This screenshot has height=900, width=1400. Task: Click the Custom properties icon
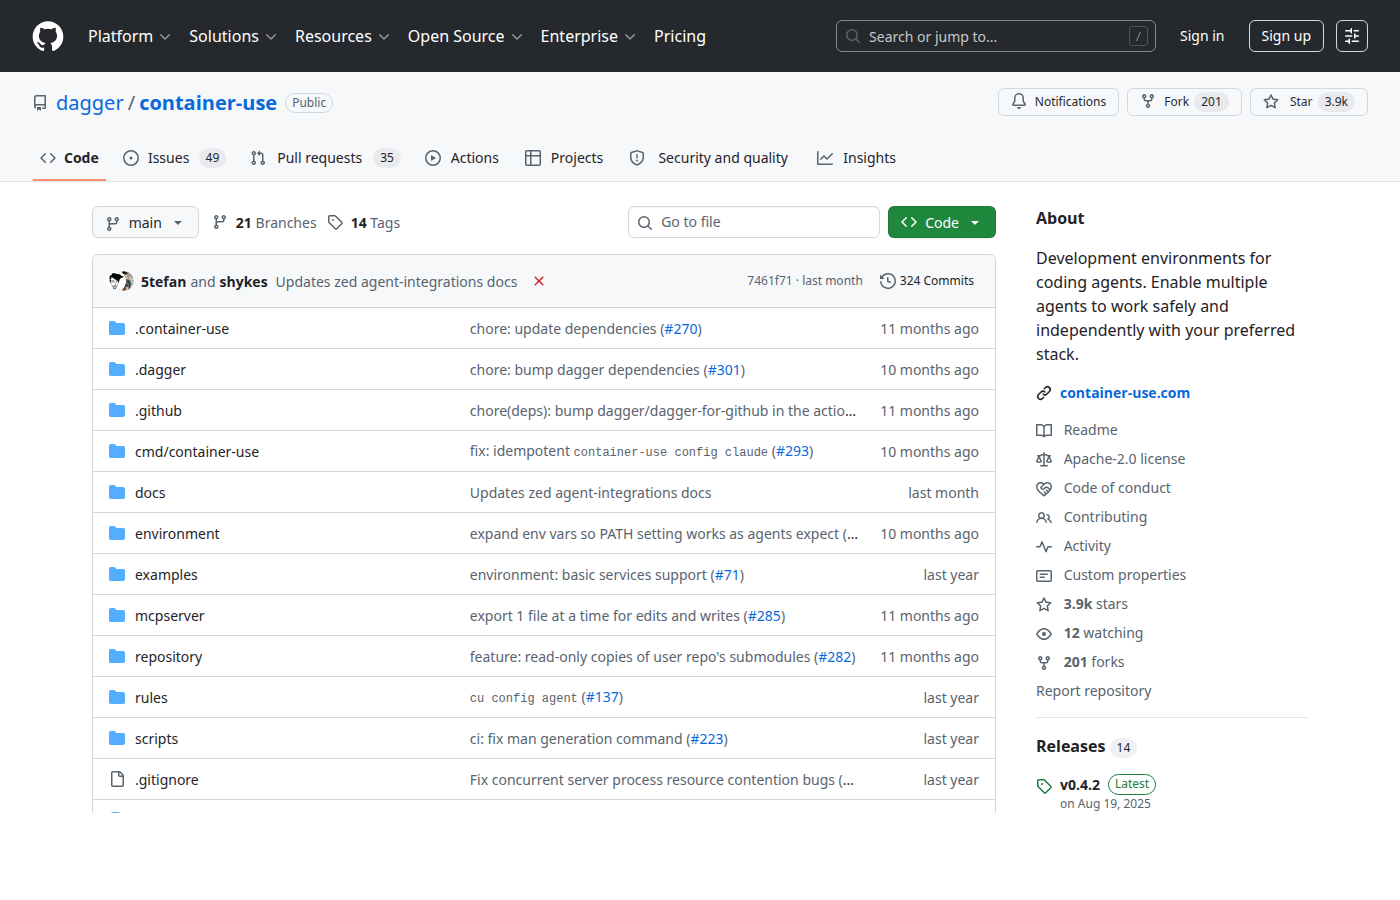1044,575
